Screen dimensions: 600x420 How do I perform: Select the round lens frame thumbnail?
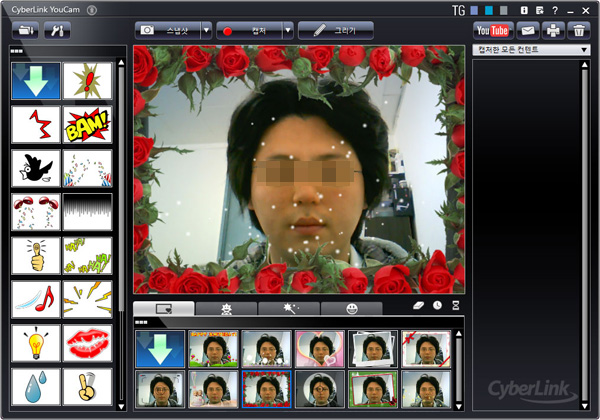(320, 389)
